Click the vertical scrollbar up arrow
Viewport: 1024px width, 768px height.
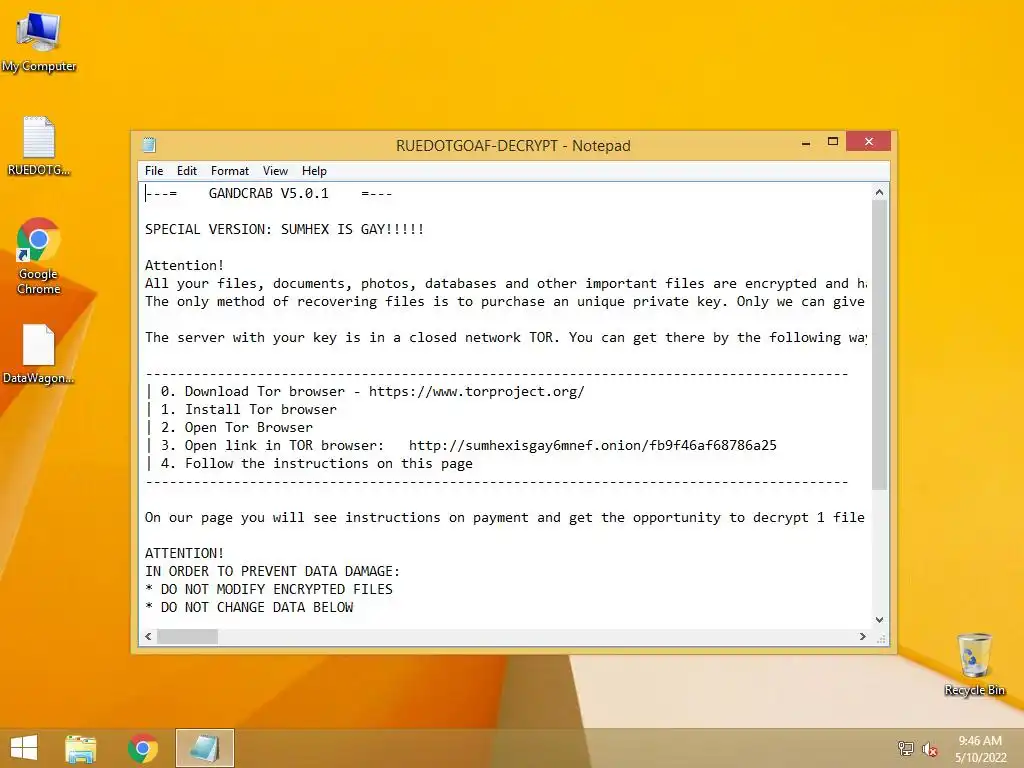coord(879,192)
